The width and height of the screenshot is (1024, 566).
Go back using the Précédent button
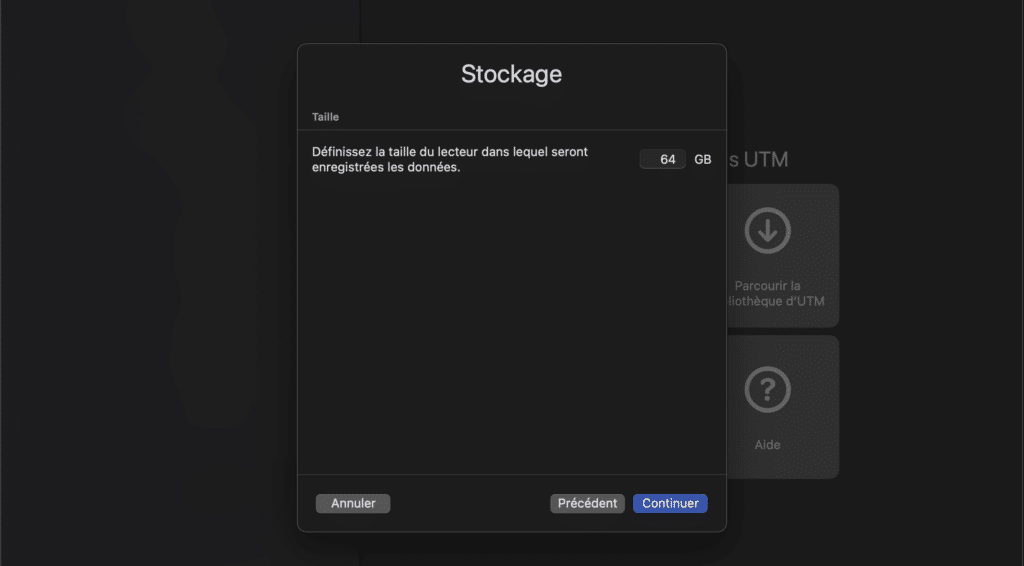pyautogui.click(x=587, y=503)
